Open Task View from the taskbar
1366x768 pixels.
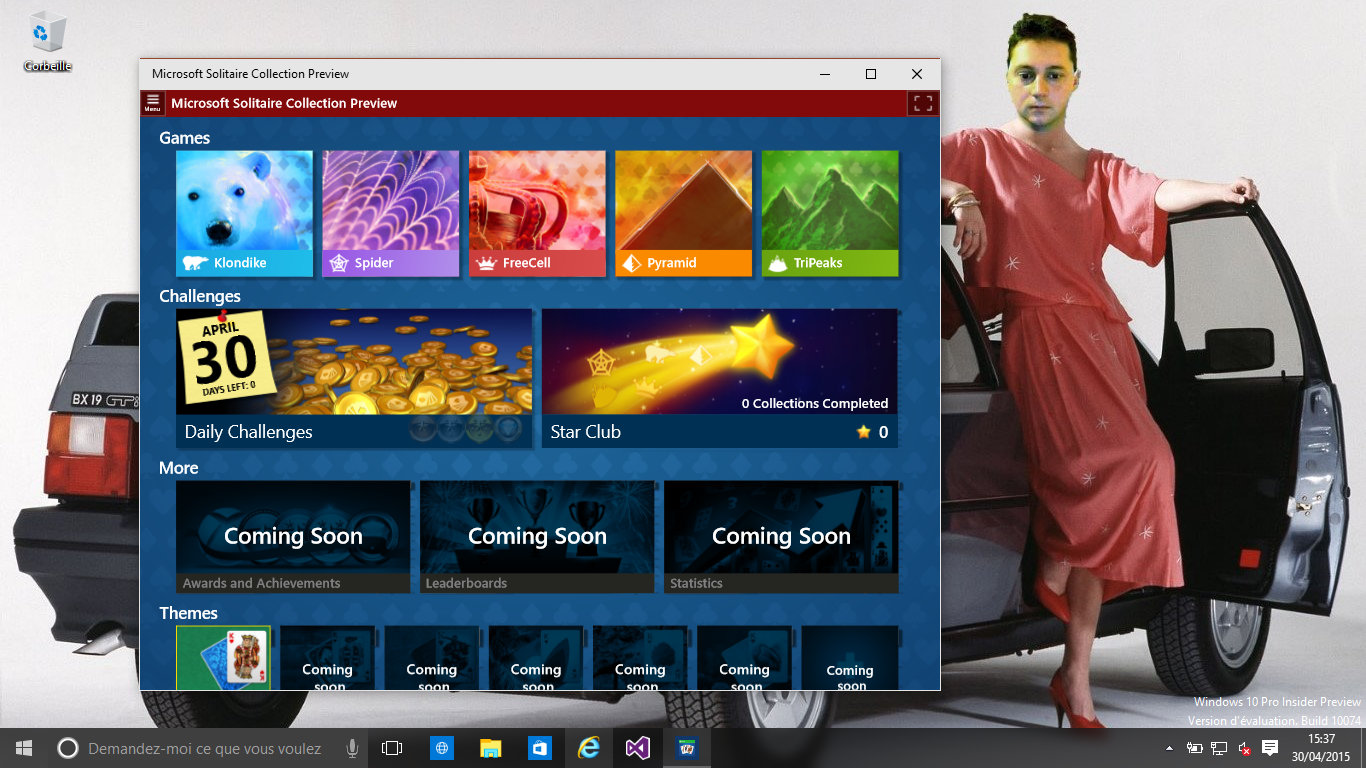[x=392, y=748]
